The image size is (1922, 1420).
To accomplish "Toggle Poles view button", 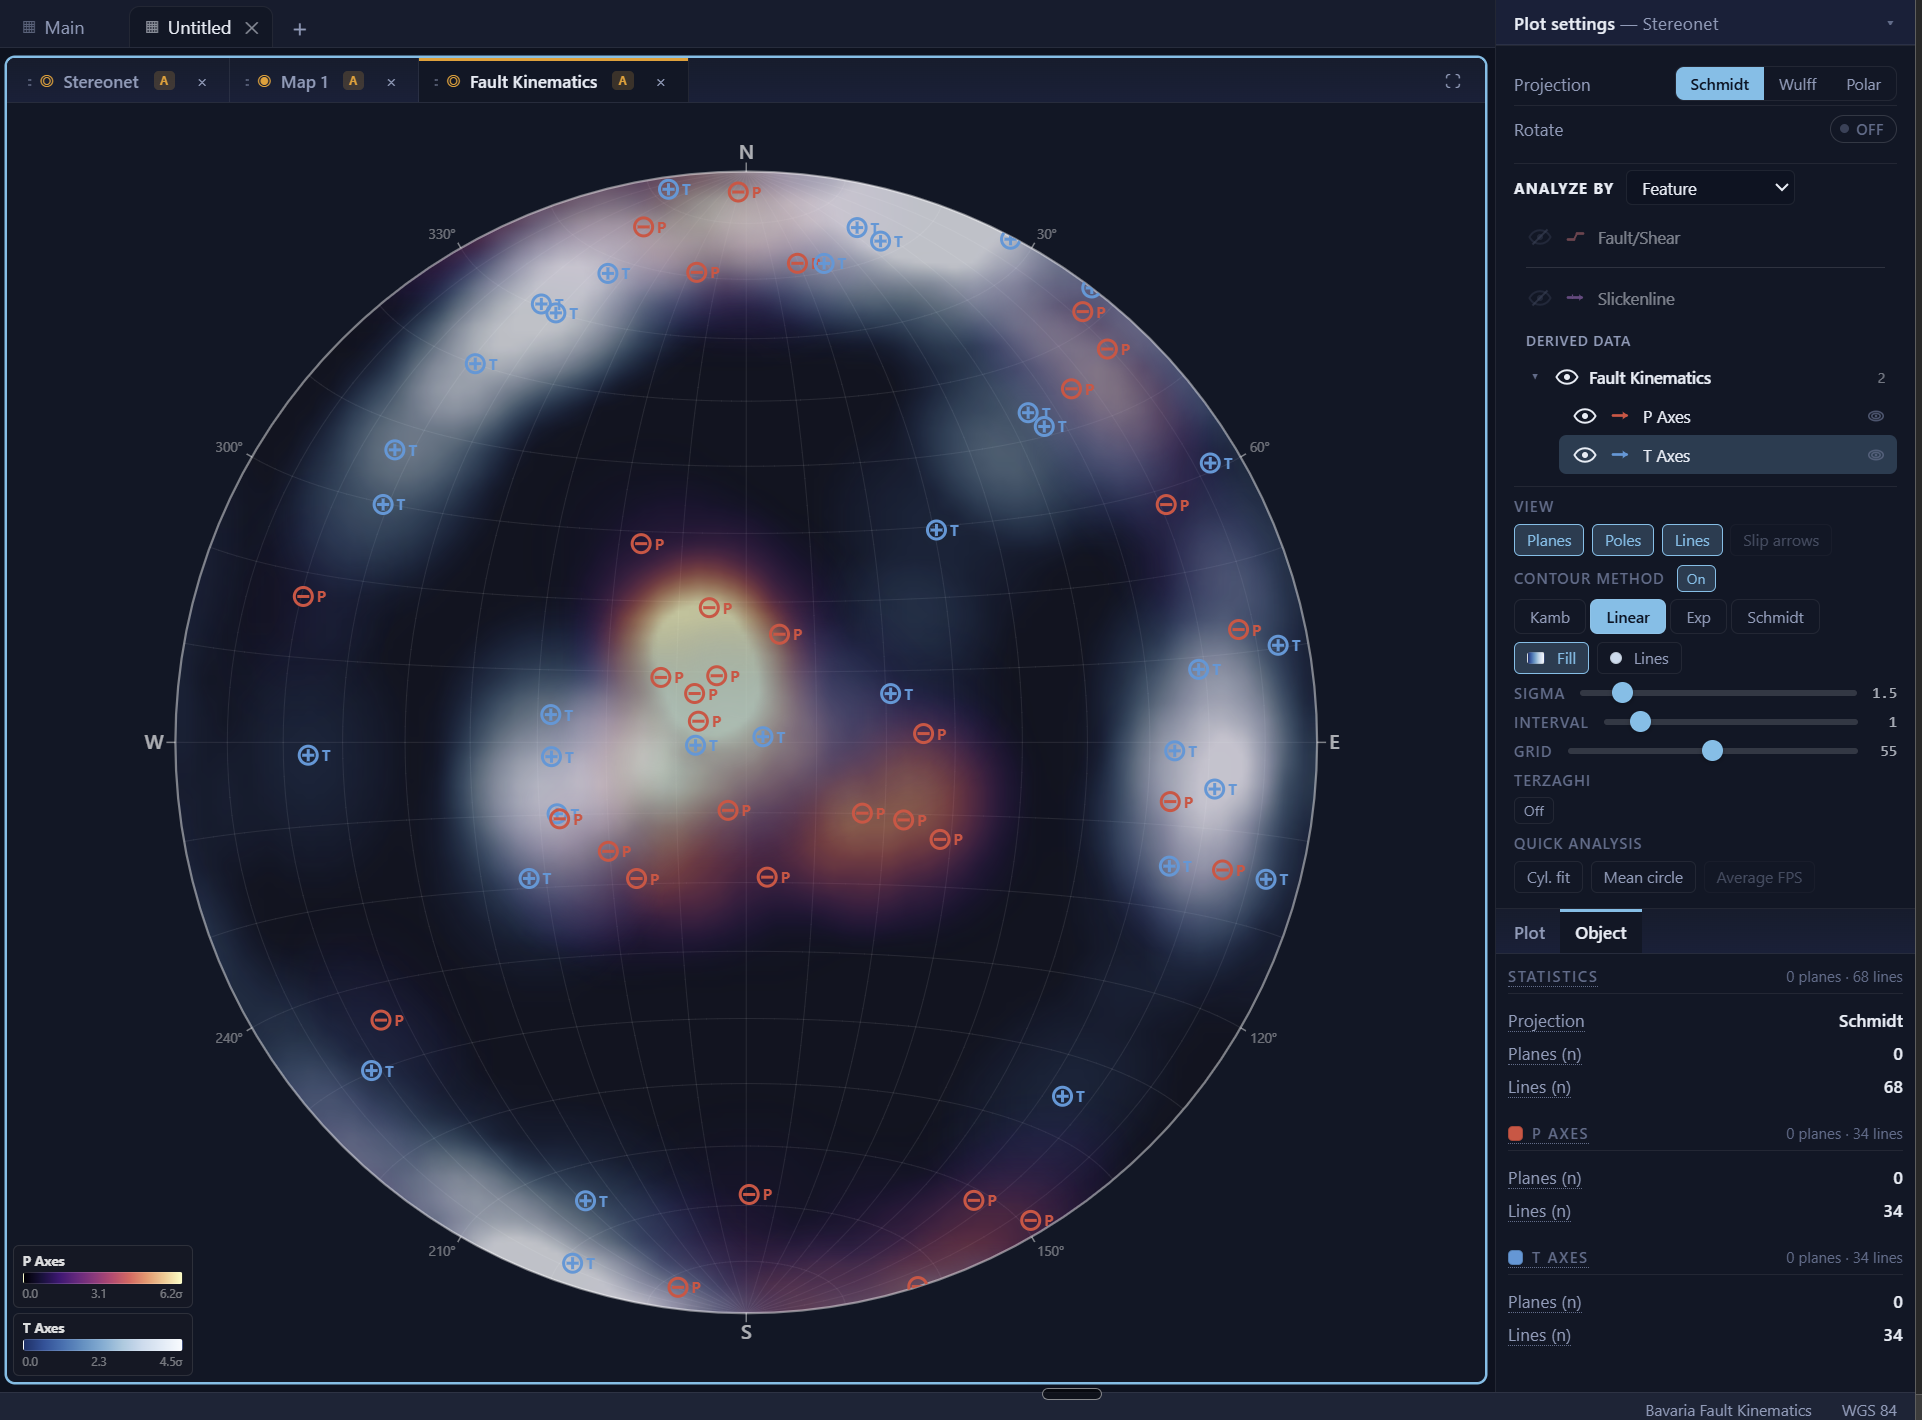I will (x=1623, y=541).
